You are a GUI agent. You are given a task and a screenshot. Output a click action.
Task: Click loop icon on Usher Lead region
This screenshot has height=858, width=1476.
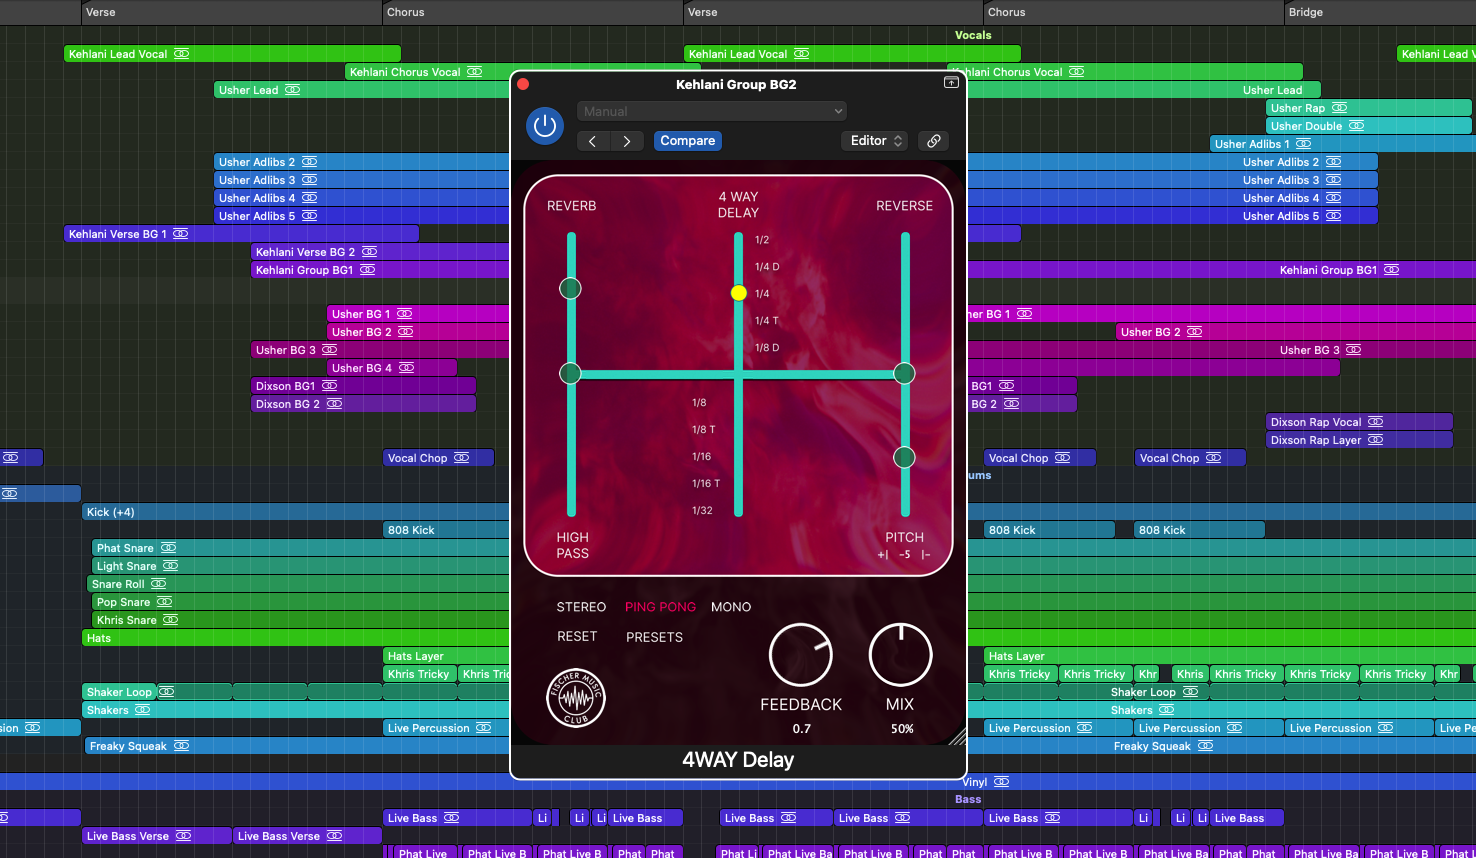tap(292, 90)
